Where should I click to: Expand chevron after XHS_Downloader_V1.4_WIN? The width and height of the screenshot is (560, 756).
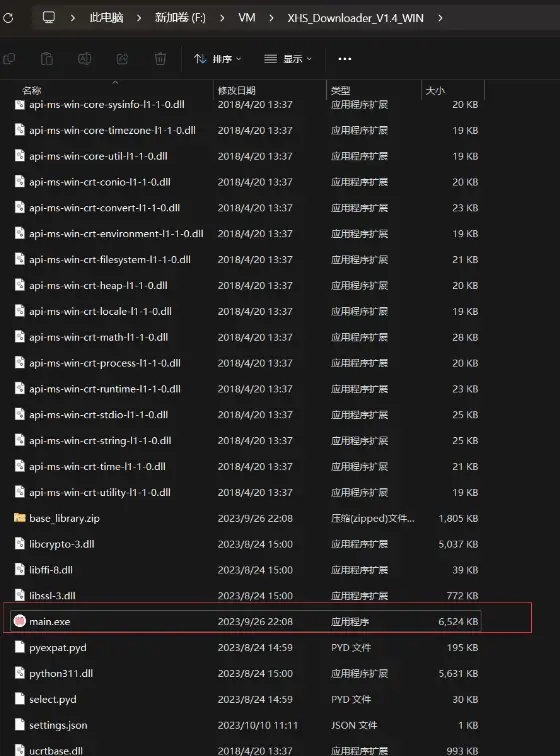click(x=440, y=18)
